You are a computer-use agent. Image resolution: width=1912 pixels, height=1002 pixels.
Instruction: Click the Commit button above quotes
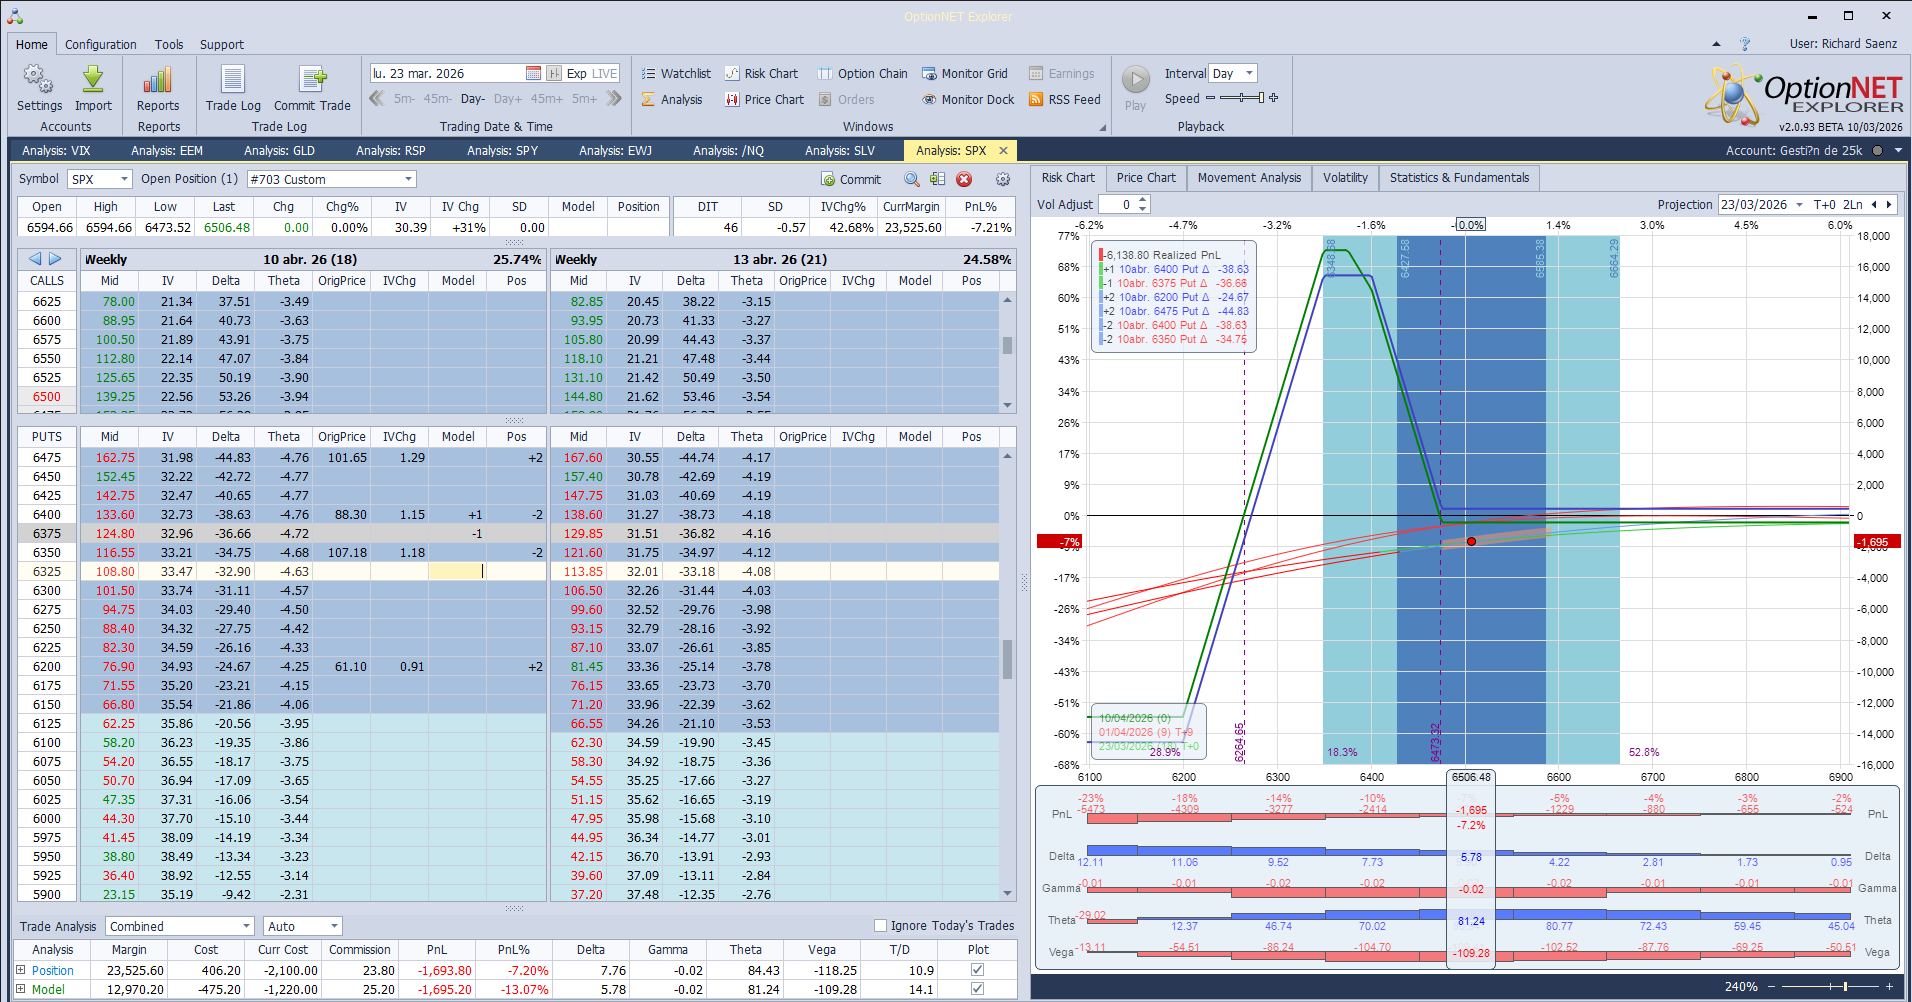pyautogui.click(x=850, y=180)
